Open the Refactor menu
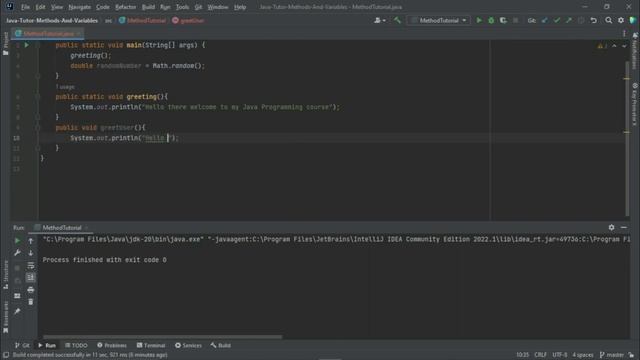Viewport: 640px width, 360px height. pyautogui.click(x=126, y=7)
